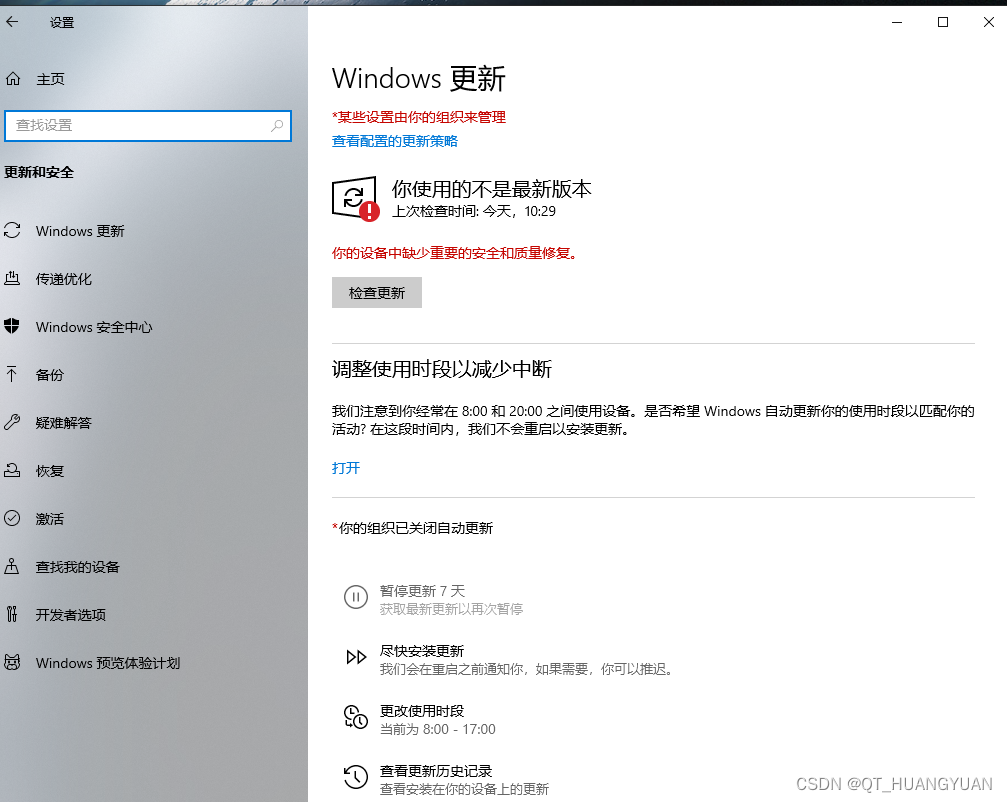
Task: Open 尽快安装更新 option
Action: click(421, 650)
